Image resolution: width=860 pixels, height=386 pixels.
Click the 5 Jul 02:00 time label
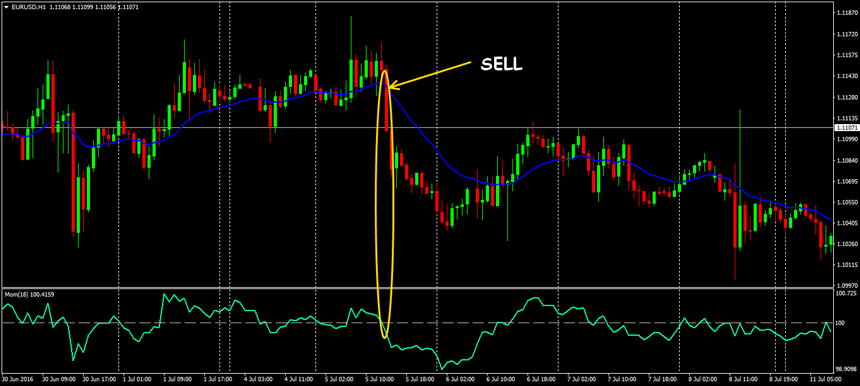pyautogui.click(x=340, y=378)
